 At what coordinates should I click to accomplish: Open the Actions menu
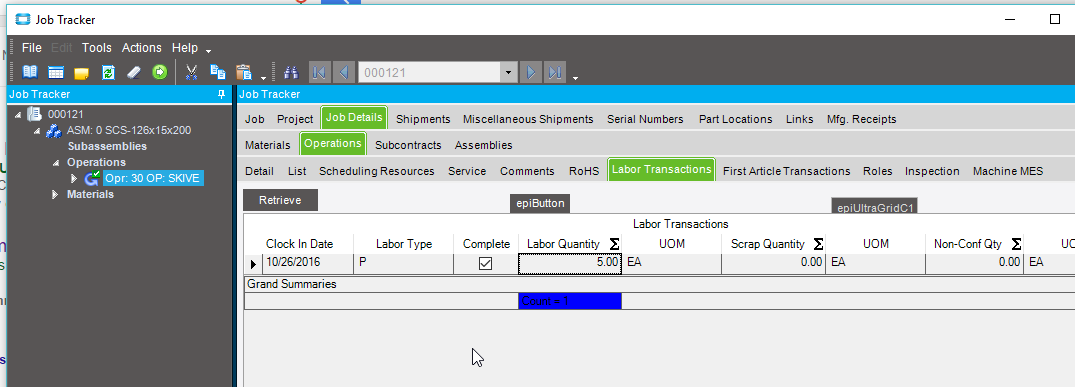point(142,48)
